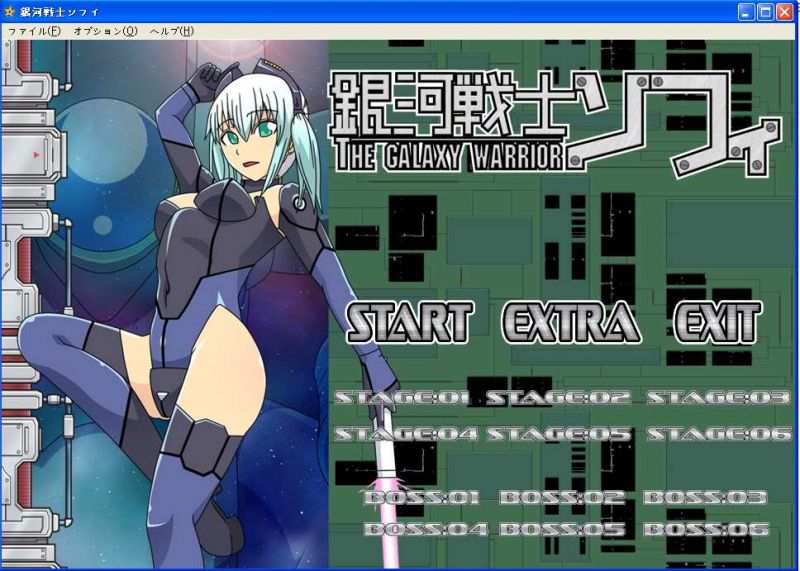This screenshot has height=571, width=800.
Task: Click the THE GALAXY WARRIOR title logo
Action: [450, 156]
